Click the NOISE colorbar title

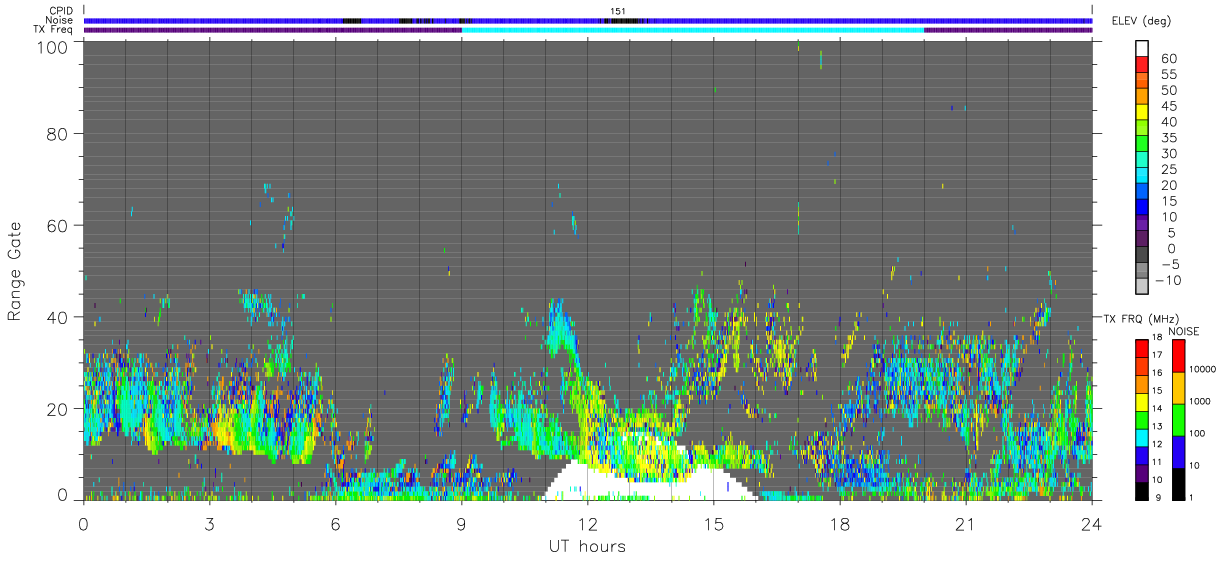(x=1184, y=331)
